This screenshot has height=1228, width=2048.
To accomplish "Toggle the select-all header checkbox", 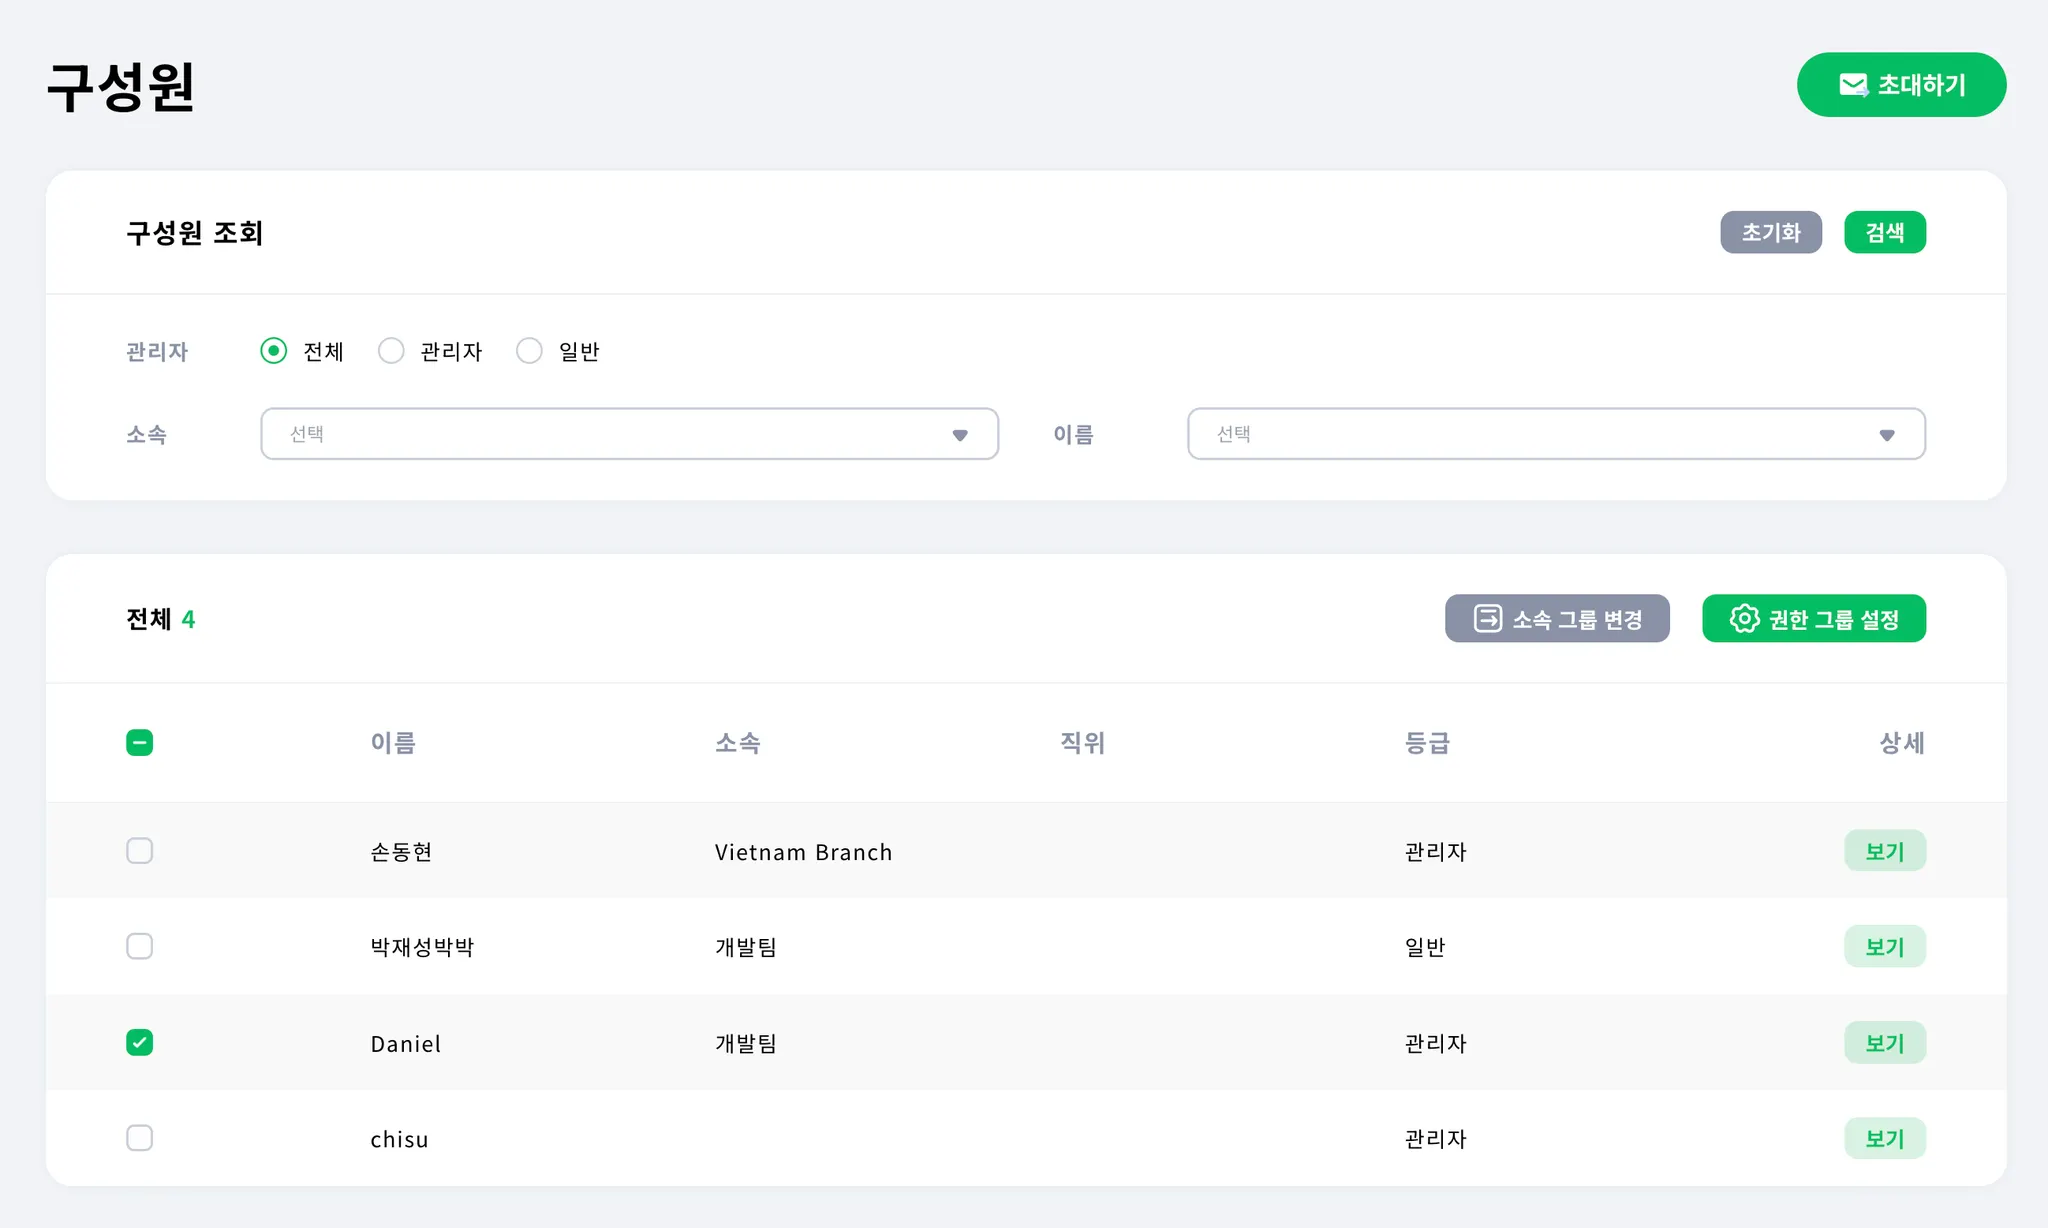I will [x=140, y=743].
